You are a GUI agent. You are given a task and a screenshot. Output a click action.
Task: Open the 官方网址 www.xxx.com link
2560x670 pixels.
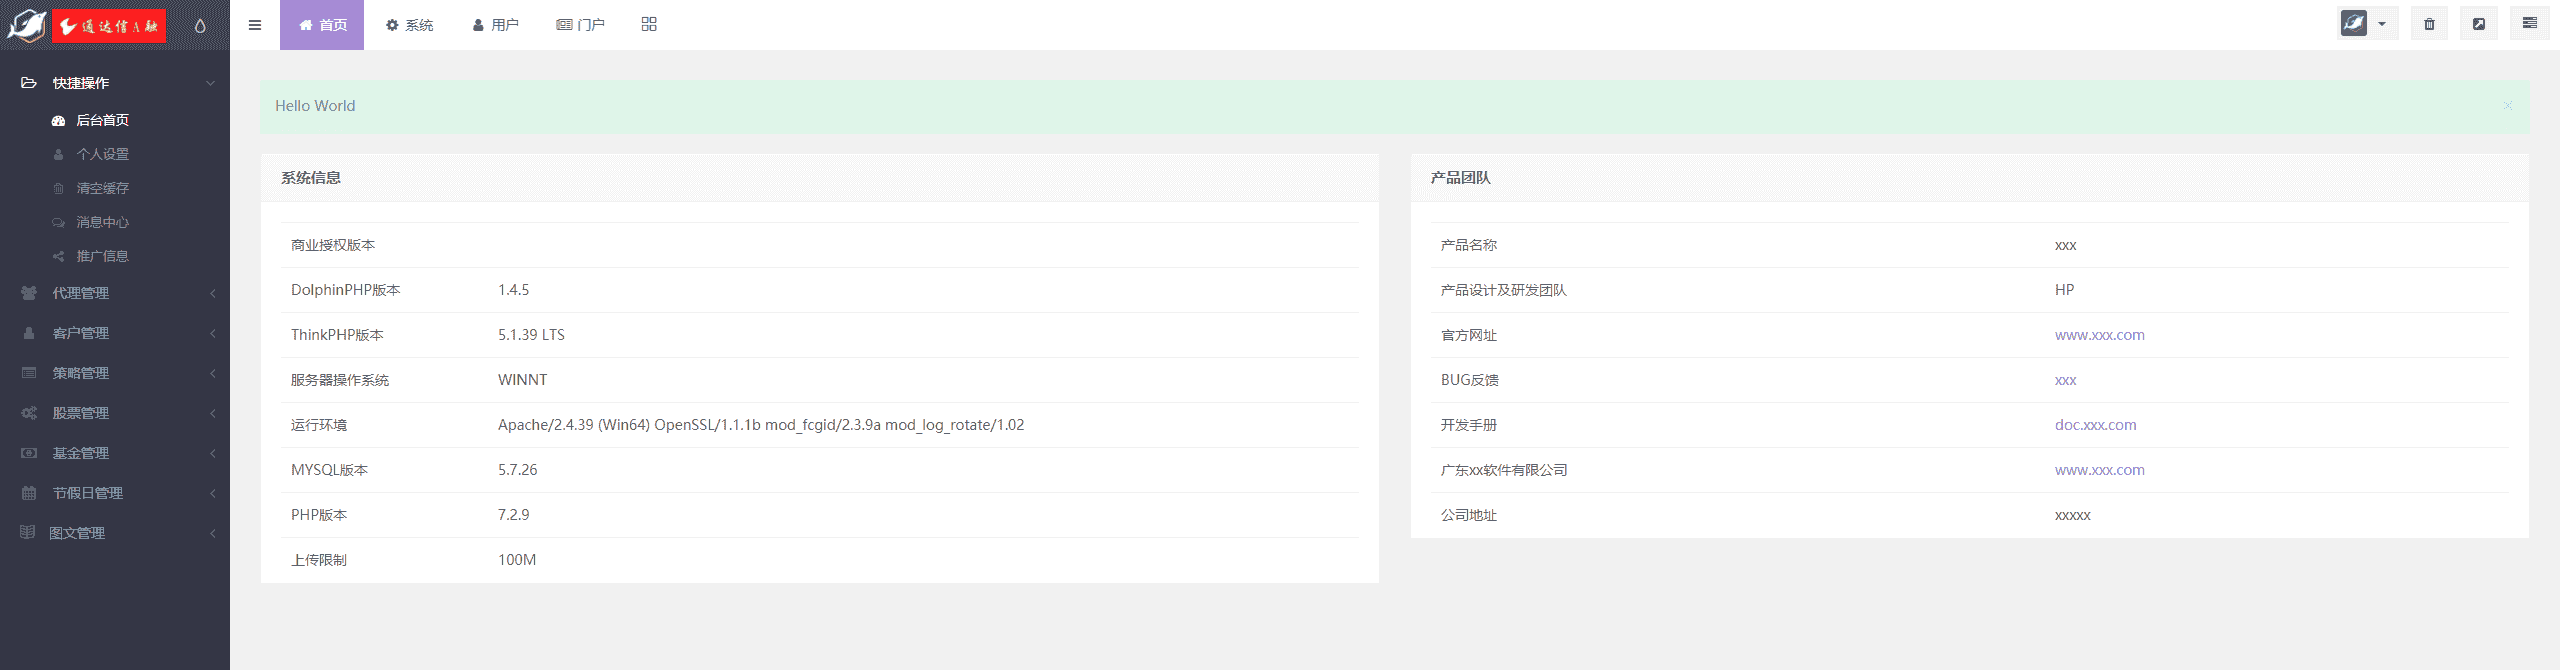(x=2099, y=335)
